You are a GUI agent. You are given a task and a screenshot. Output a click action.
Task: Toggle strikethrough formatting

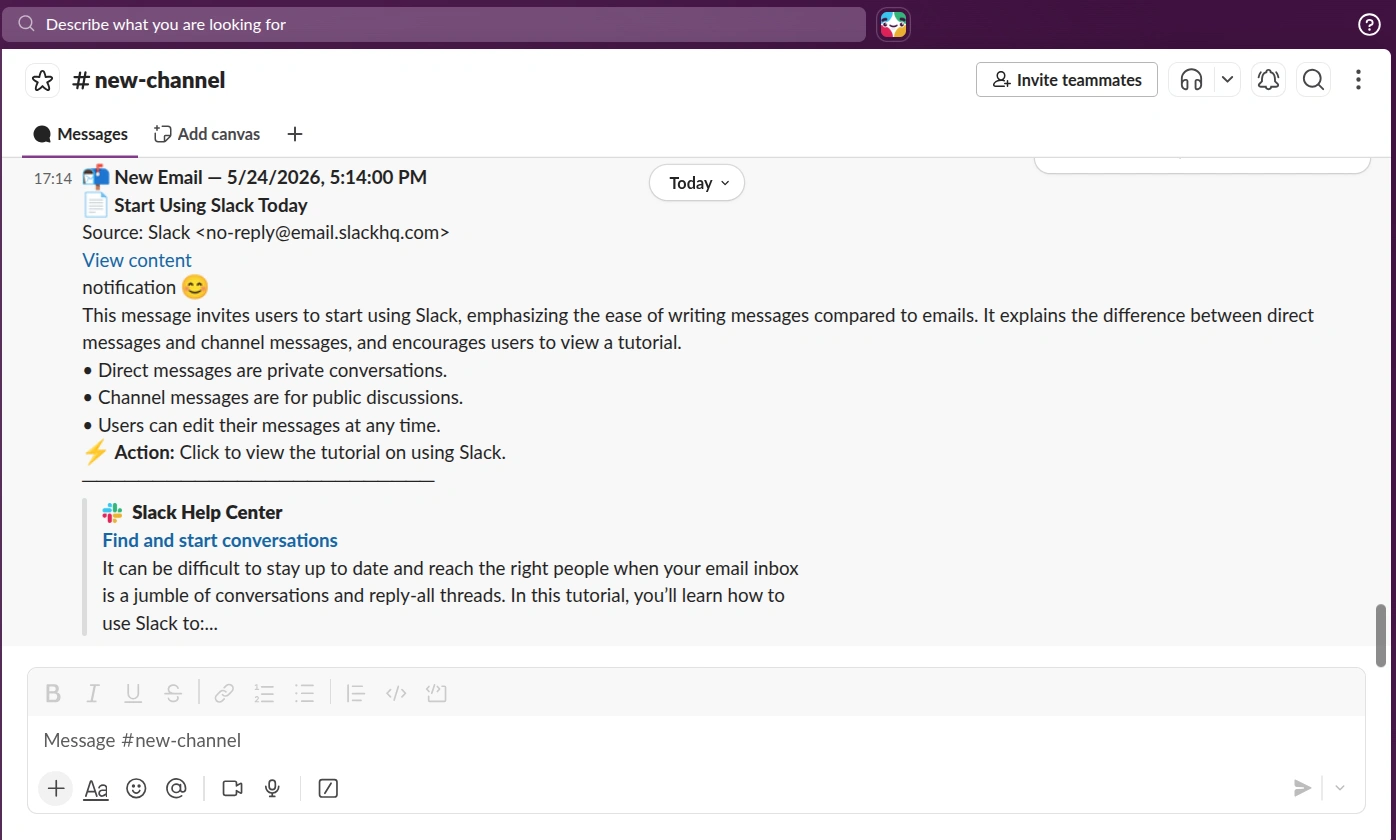(173, 692)
